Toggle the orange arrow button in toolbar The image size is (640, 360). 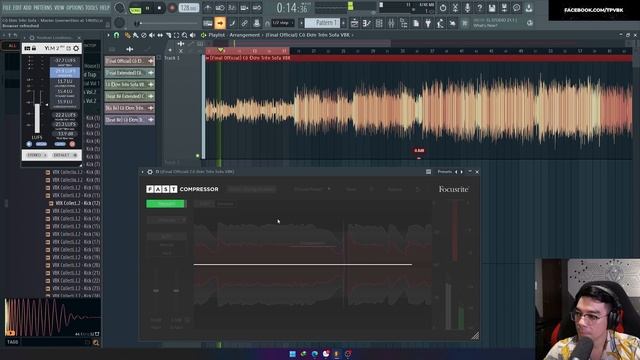click(x=220, y=23)
